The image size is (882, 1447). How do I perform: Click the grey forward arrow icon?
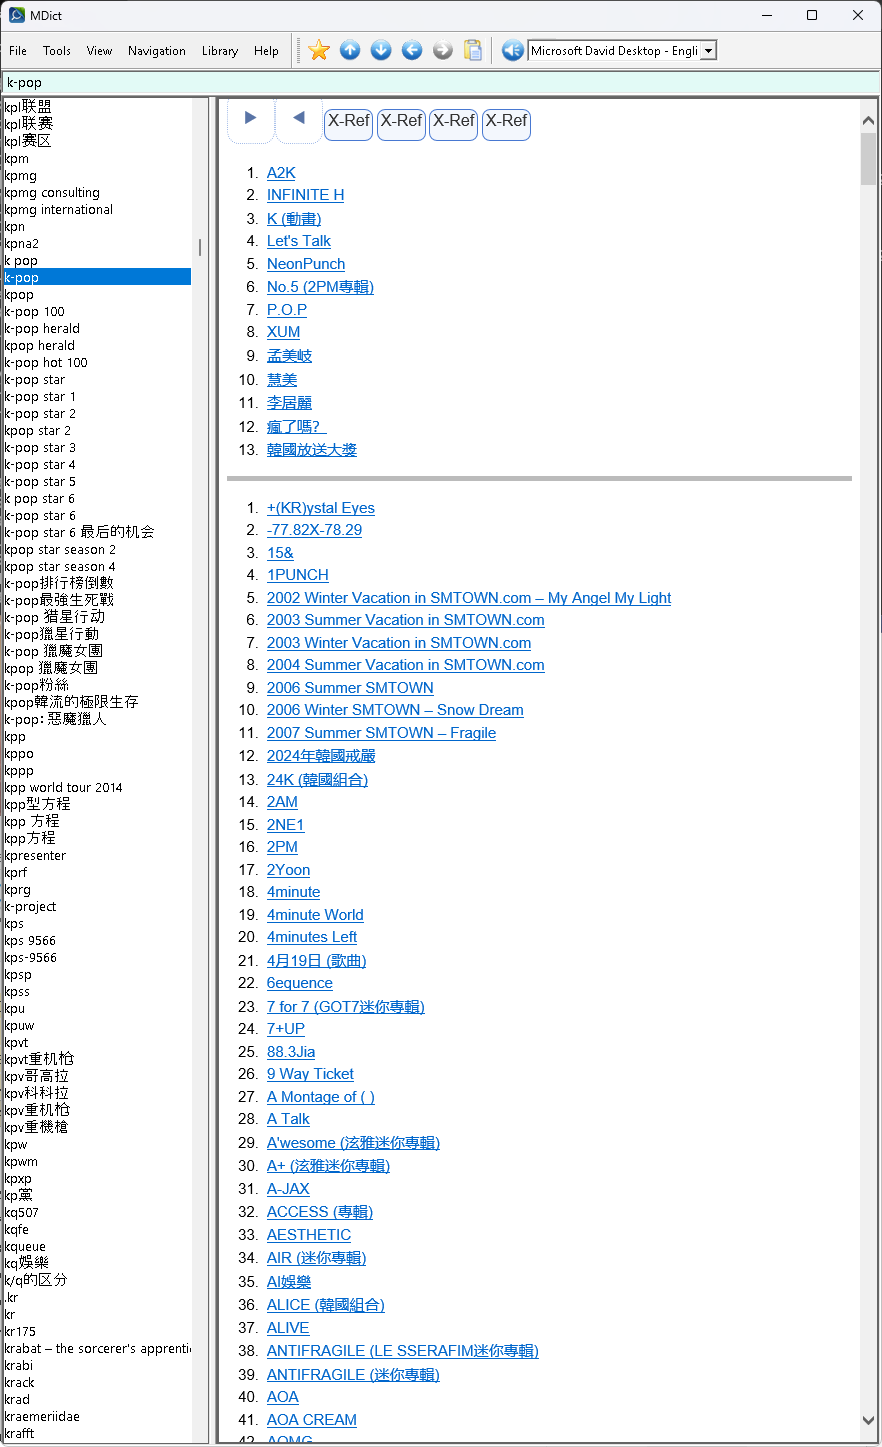[443, 50]
